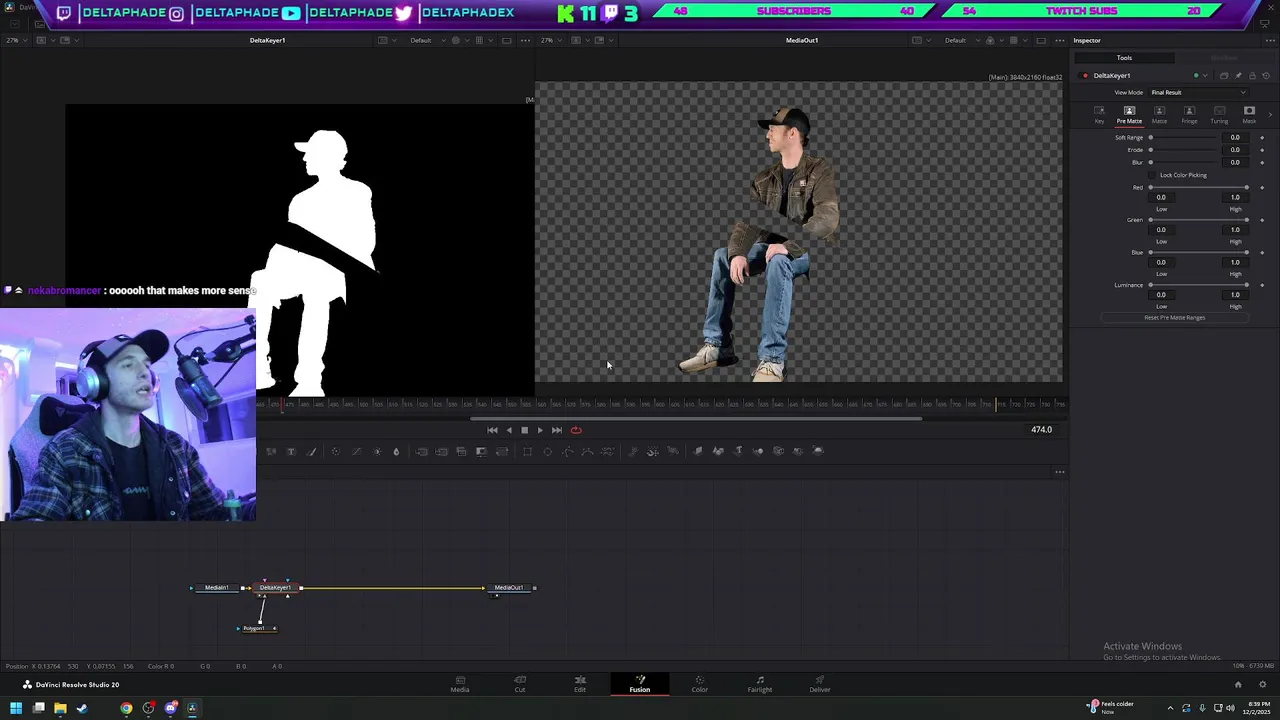Open the View Mode Final Result dropdown
Image resolution: width=1280 pixels, height=720 pixels.
[x=1198, y=93]
